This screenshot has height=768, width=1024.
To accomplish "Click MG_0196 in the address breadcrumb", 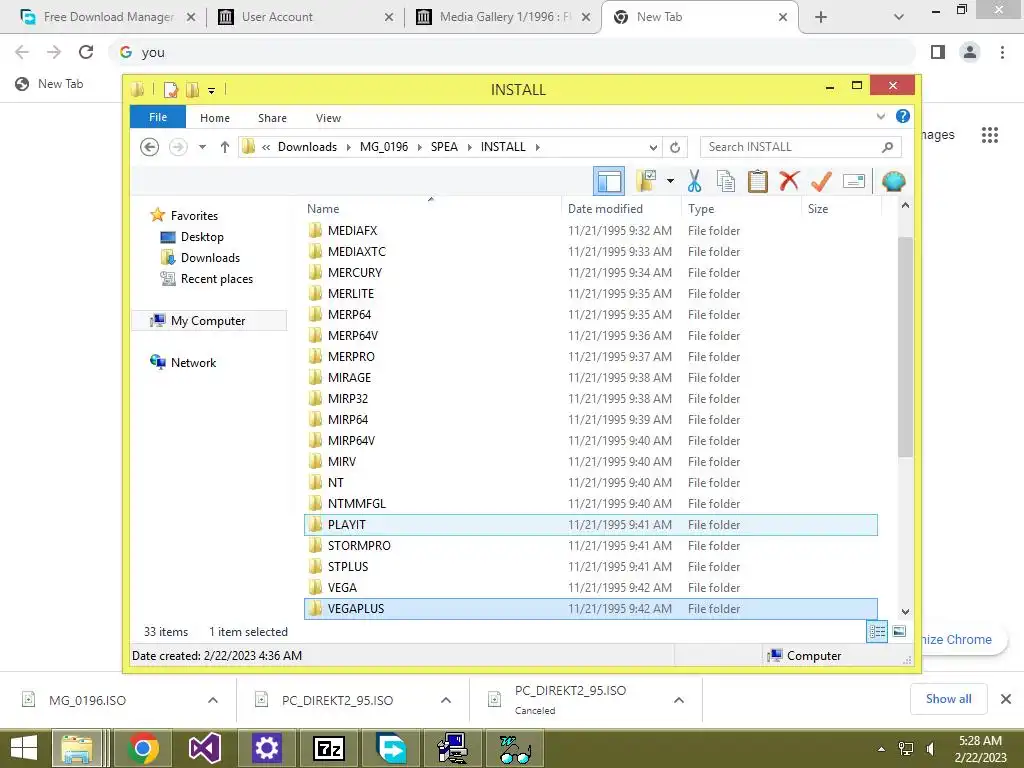I will [x=384, y=147].
